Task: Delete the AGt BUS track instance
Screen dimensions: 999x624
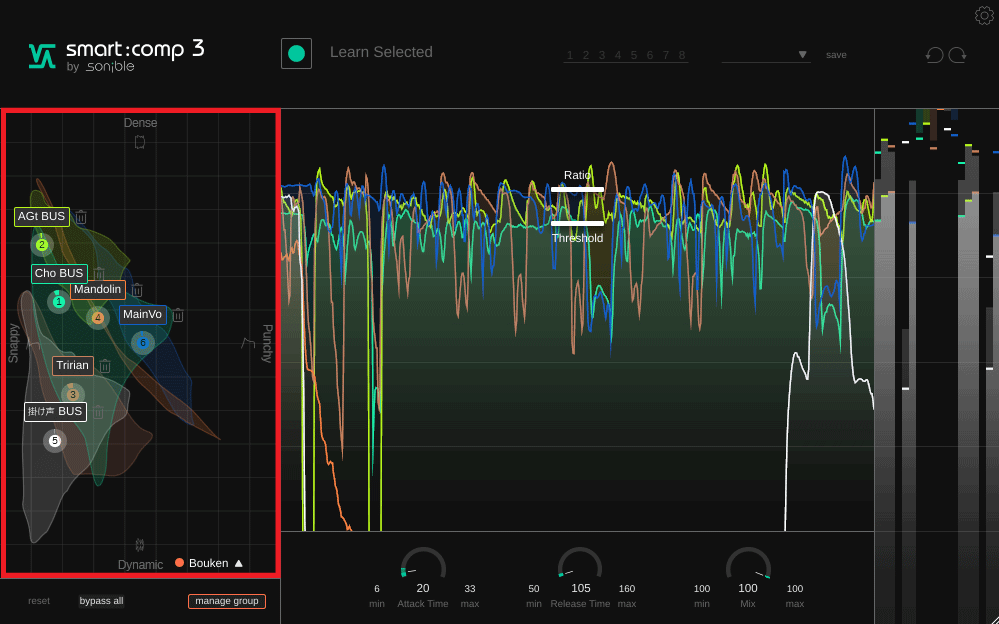Action: click(81, 217)
